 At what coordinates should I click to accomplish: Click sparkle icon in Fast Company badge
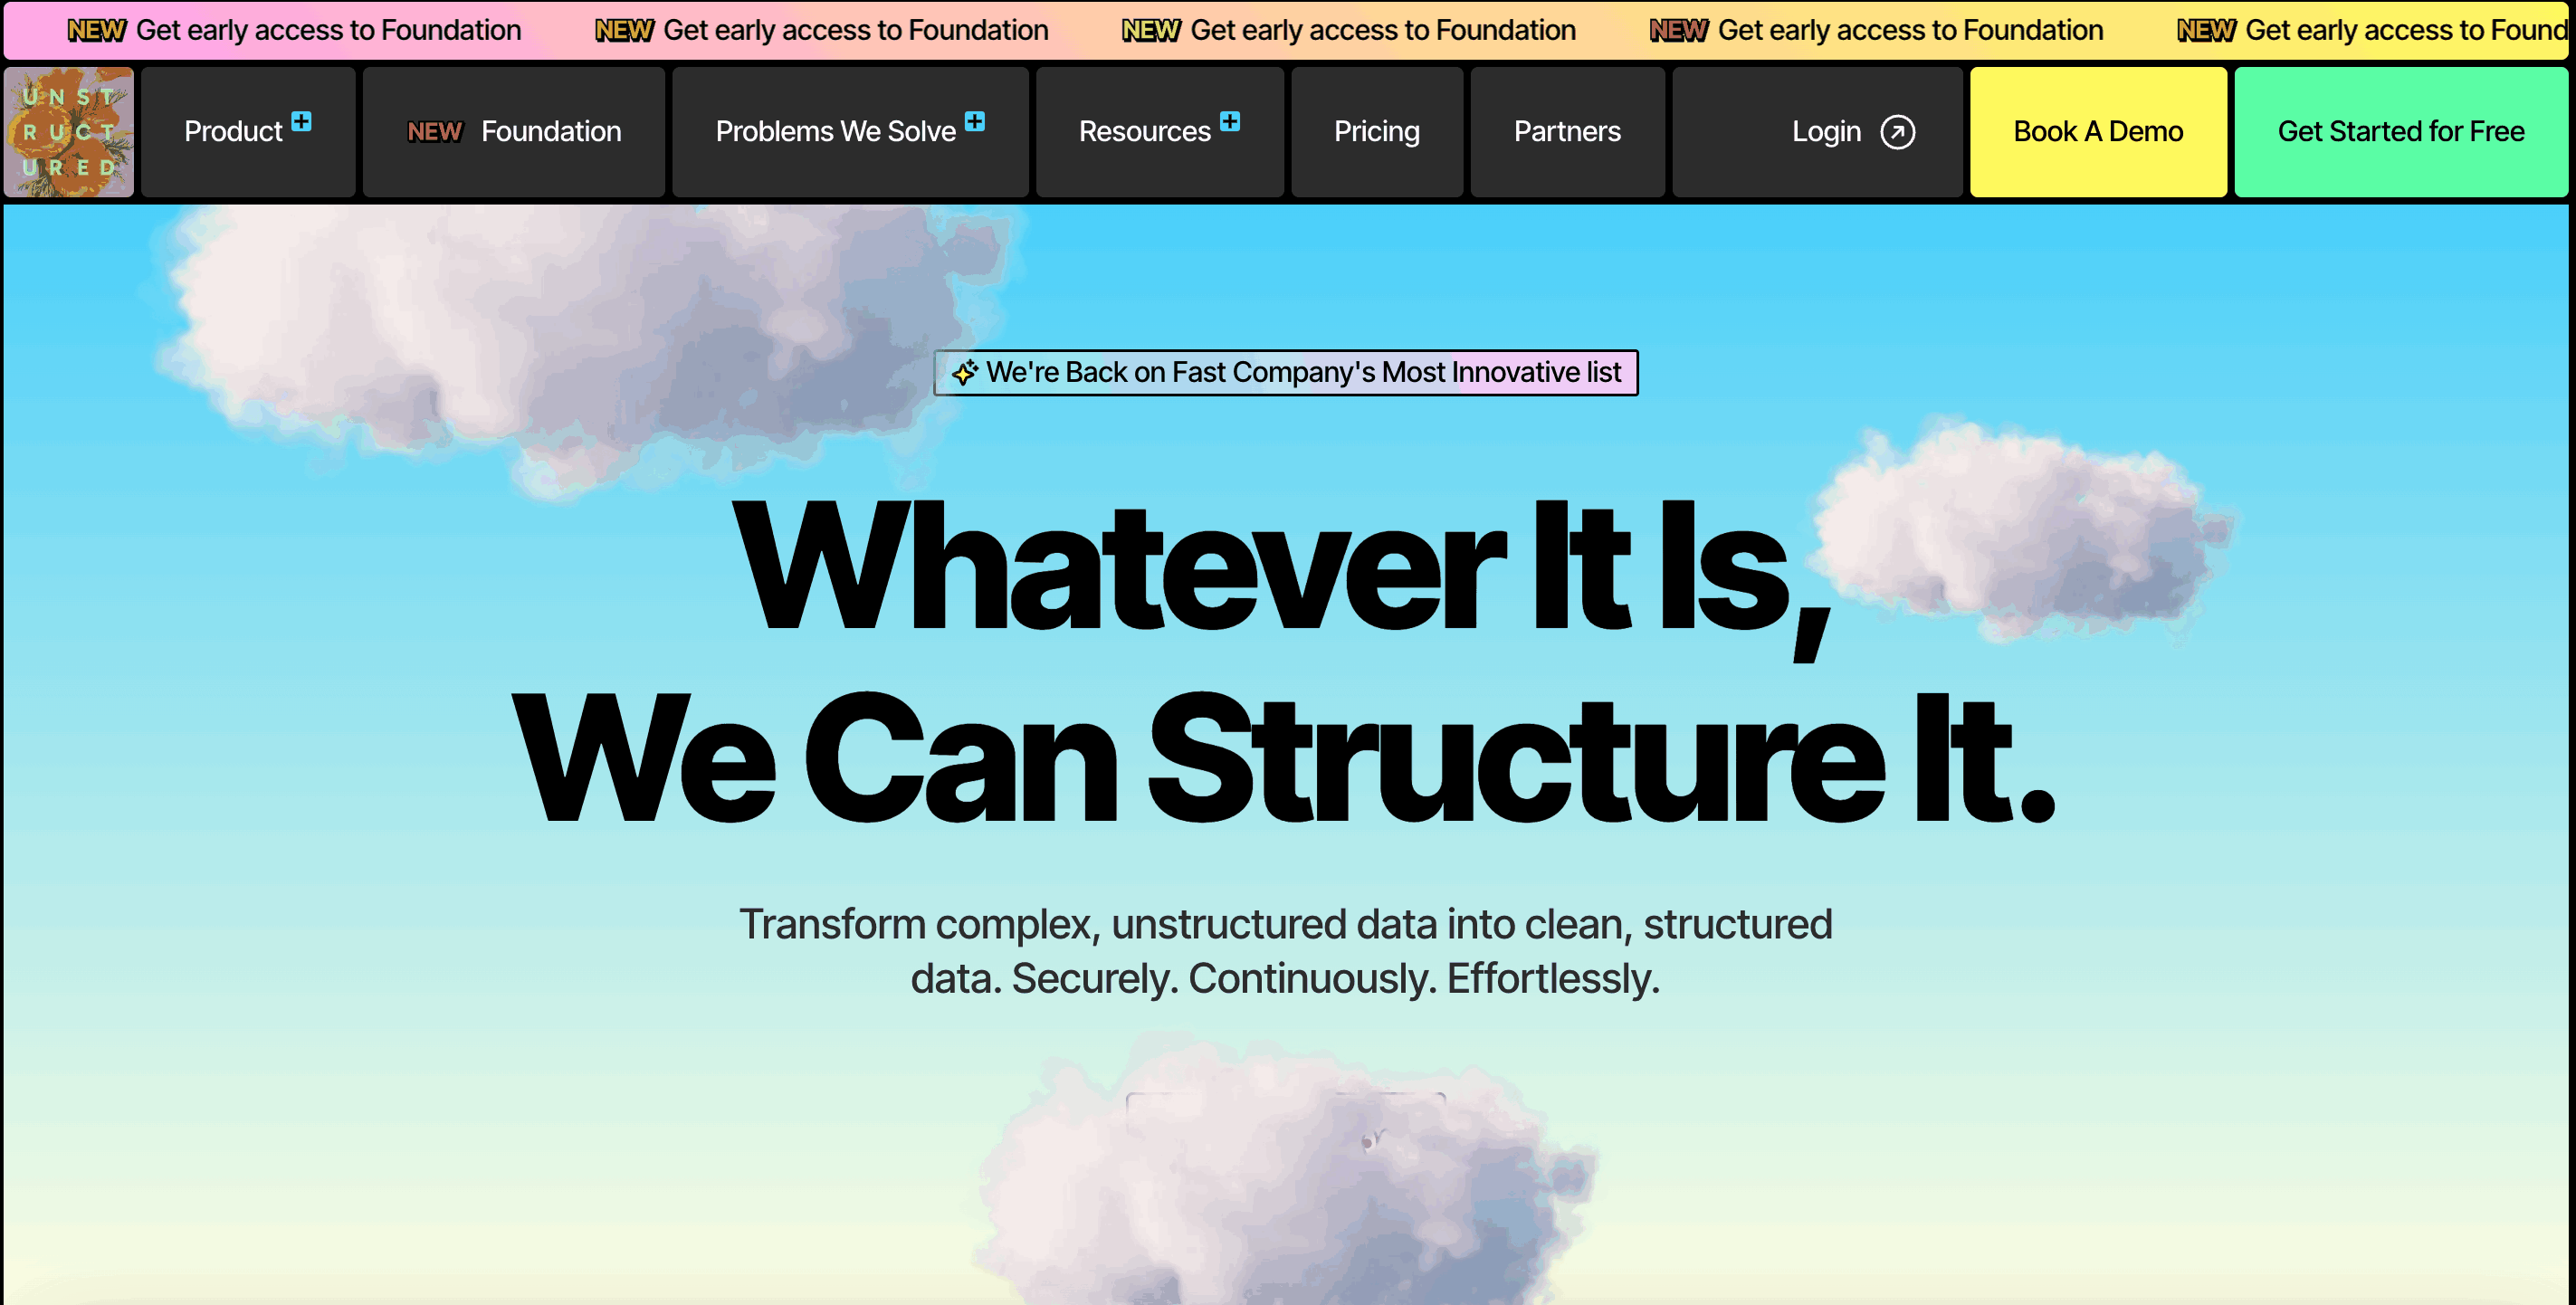964,372
